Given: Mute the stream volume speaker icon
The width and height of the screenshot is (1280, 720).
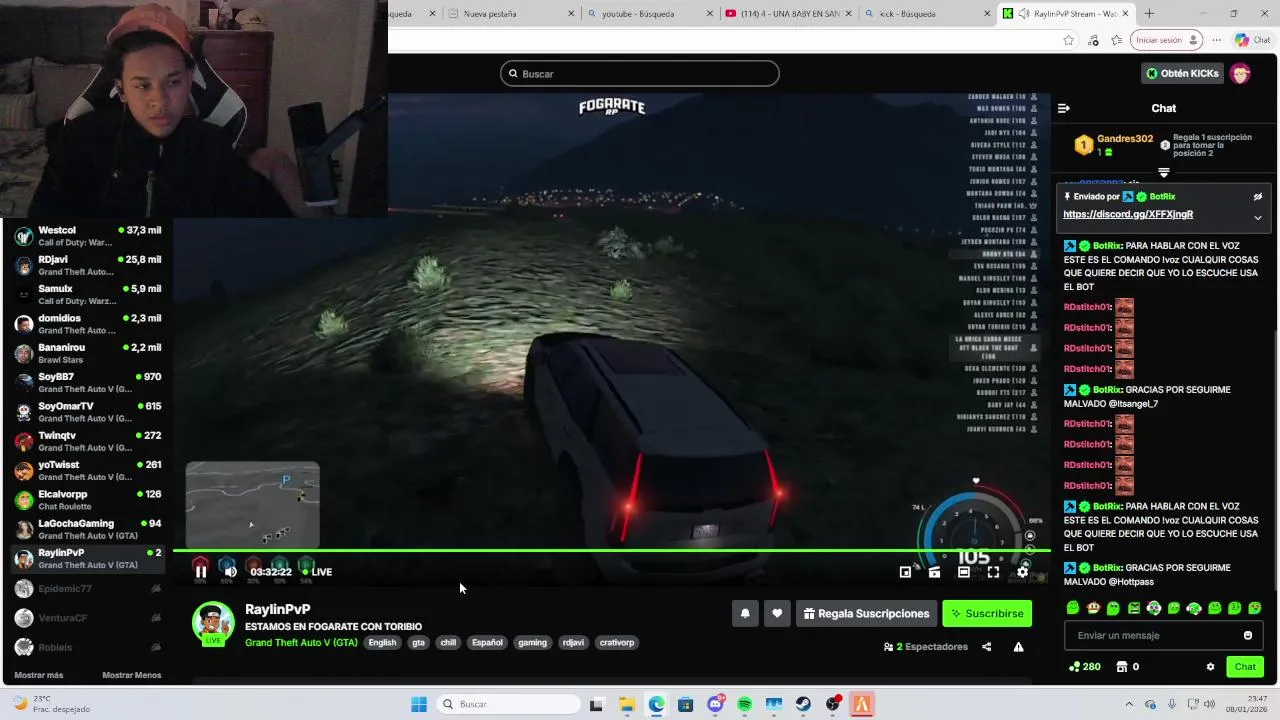Looking at the screenshot, I should (230, 572).
